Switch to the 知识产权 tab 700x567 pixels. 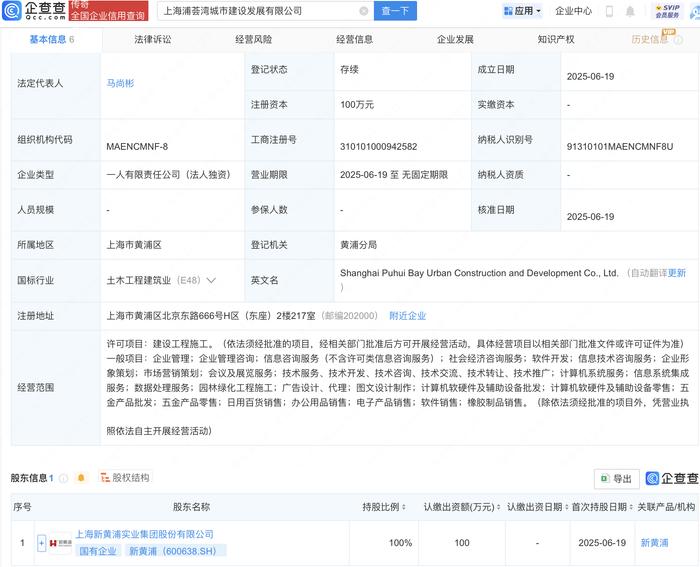[x=556, y=39]
